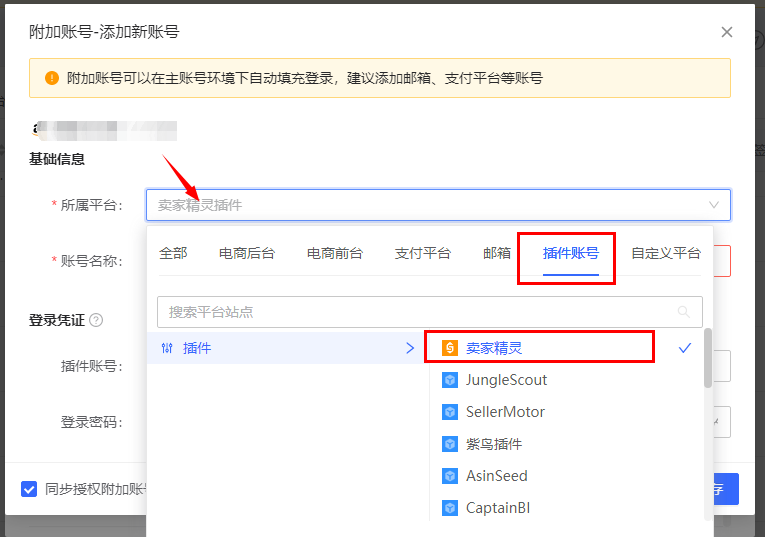Switch to the 邮箱 tab
The image size is (765, 537).
click(497, 253)
